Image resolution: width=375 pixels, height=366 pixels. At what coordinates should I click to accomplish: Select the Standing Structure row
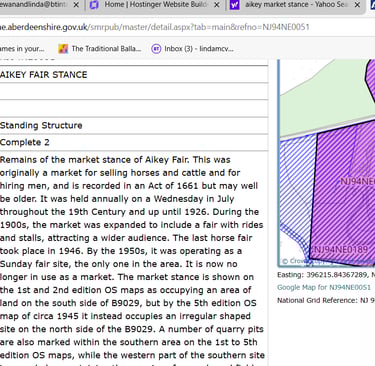click(134, 126)
